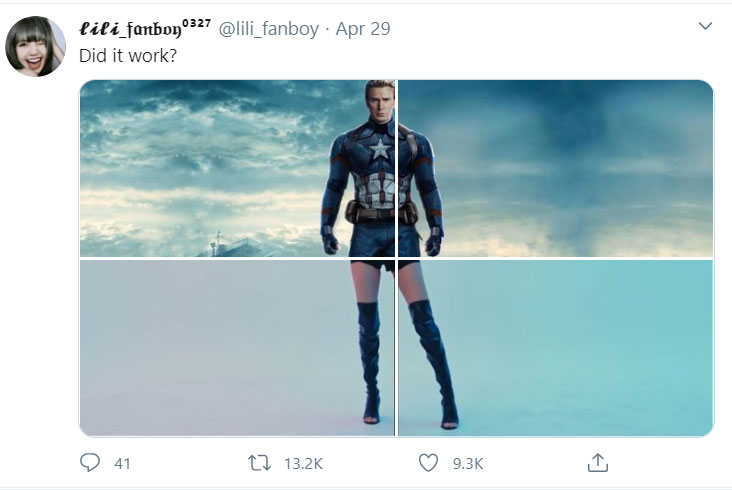Click the star emblem on the hero's chest
The height and width of the screenshot is (490, 732).
(381, 151)
